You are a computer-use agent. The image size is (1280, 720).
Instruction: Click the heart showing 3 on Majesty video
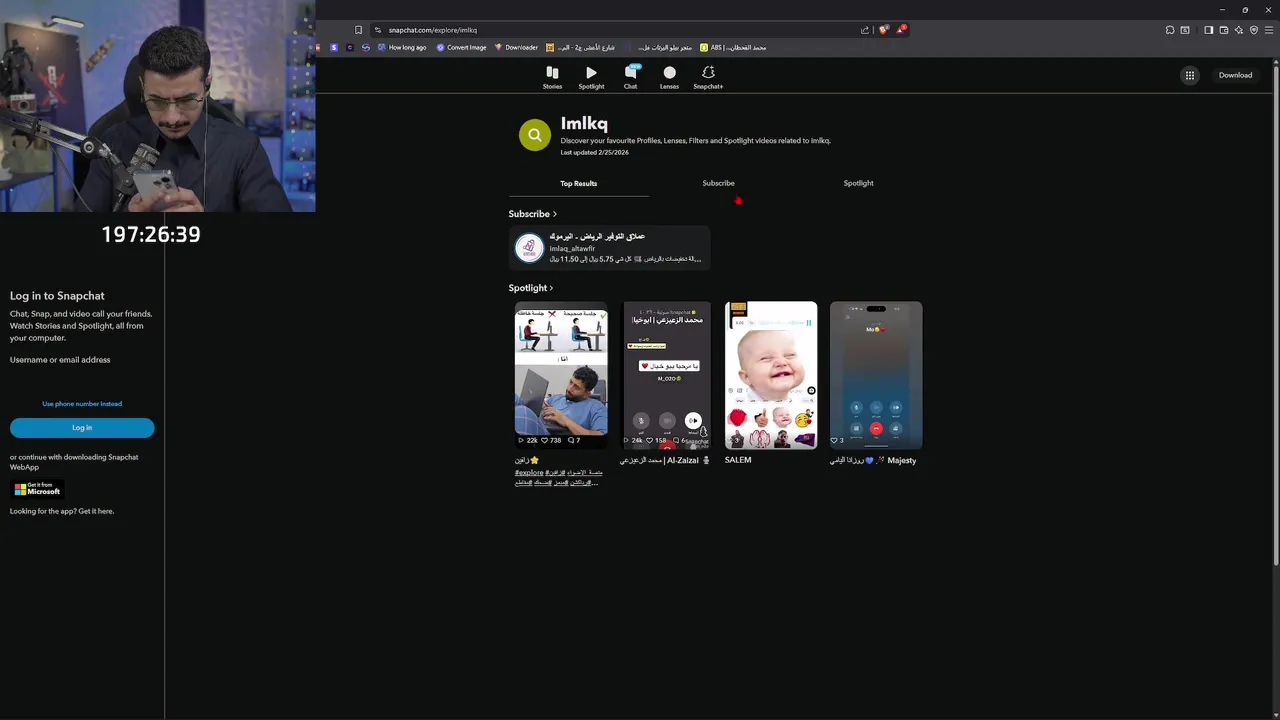[x=834, y=440]
